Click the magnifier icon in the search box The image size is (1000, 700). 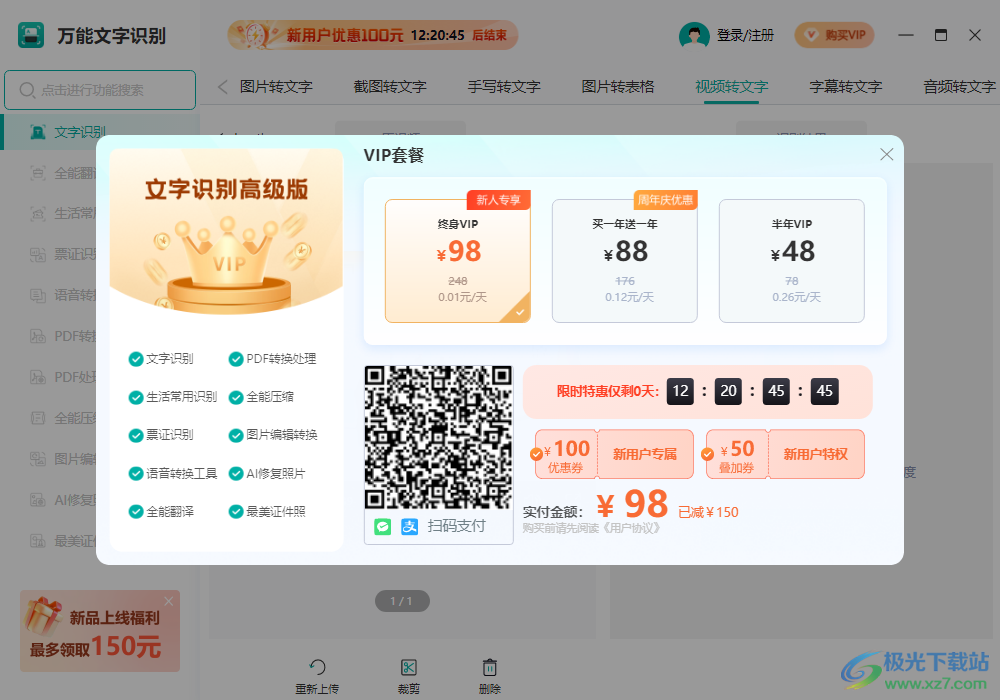coord(27,90)
